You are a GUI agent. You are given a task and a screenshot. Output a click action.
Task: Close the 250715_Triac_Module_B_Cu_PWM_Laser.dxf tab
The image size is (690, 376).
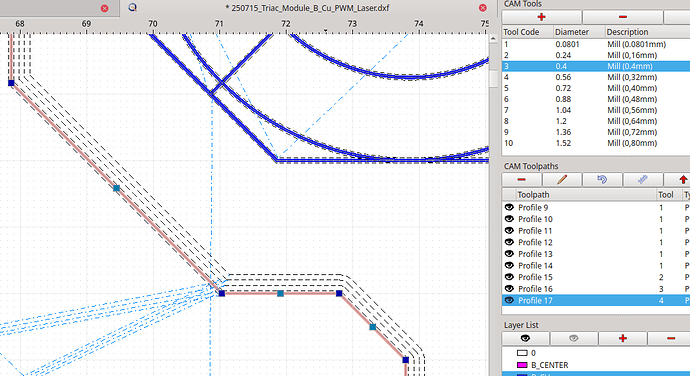pos(483,8)
